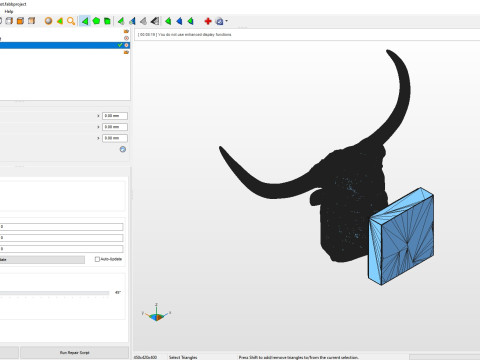480x360 pixels.
Task: Click the topmost wide field containing 0
Action: 61,227
